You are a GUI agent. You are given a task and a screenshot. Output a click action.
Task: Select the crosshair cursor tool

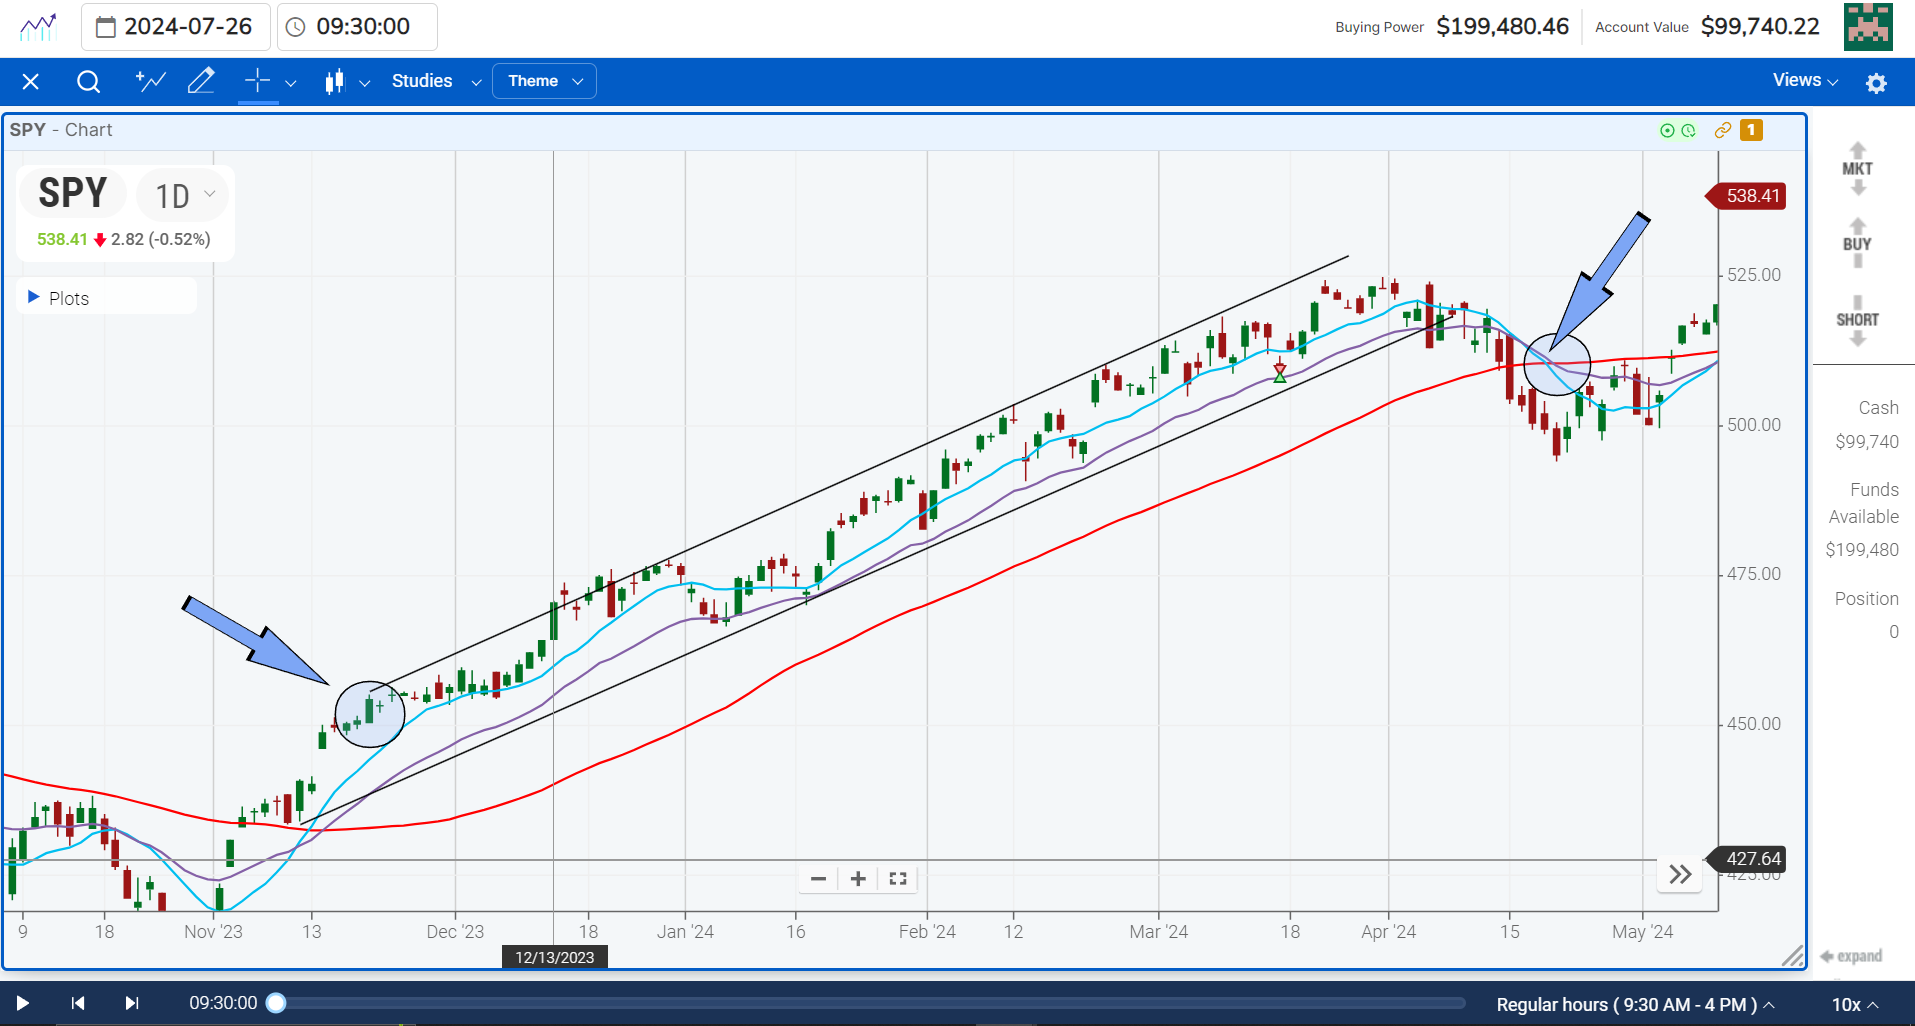pyautogui.click(x=255, y=81)
